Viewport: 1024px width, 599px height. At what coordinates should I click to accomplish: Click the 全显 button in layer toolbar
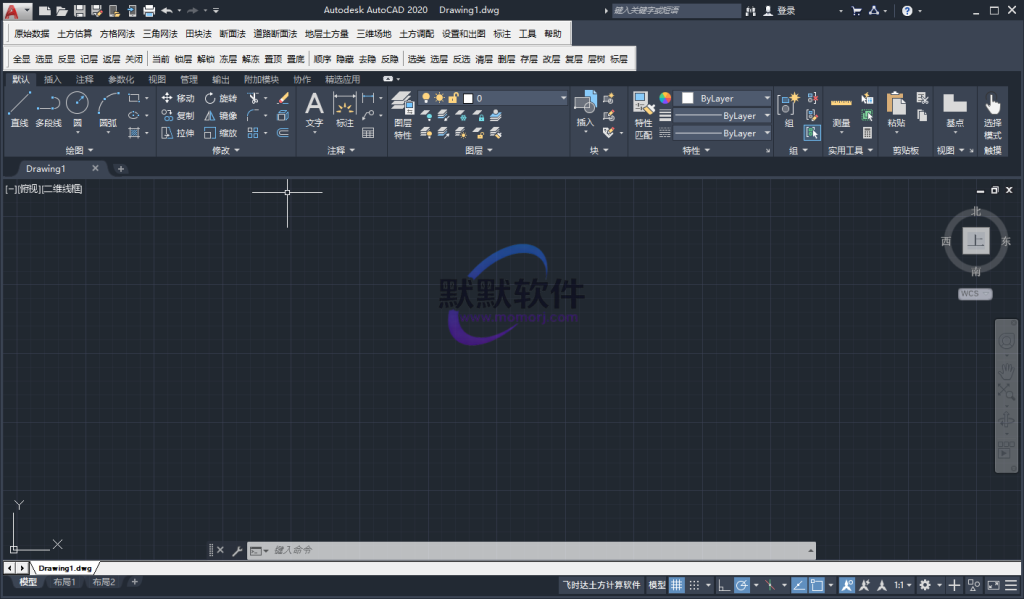22,59
